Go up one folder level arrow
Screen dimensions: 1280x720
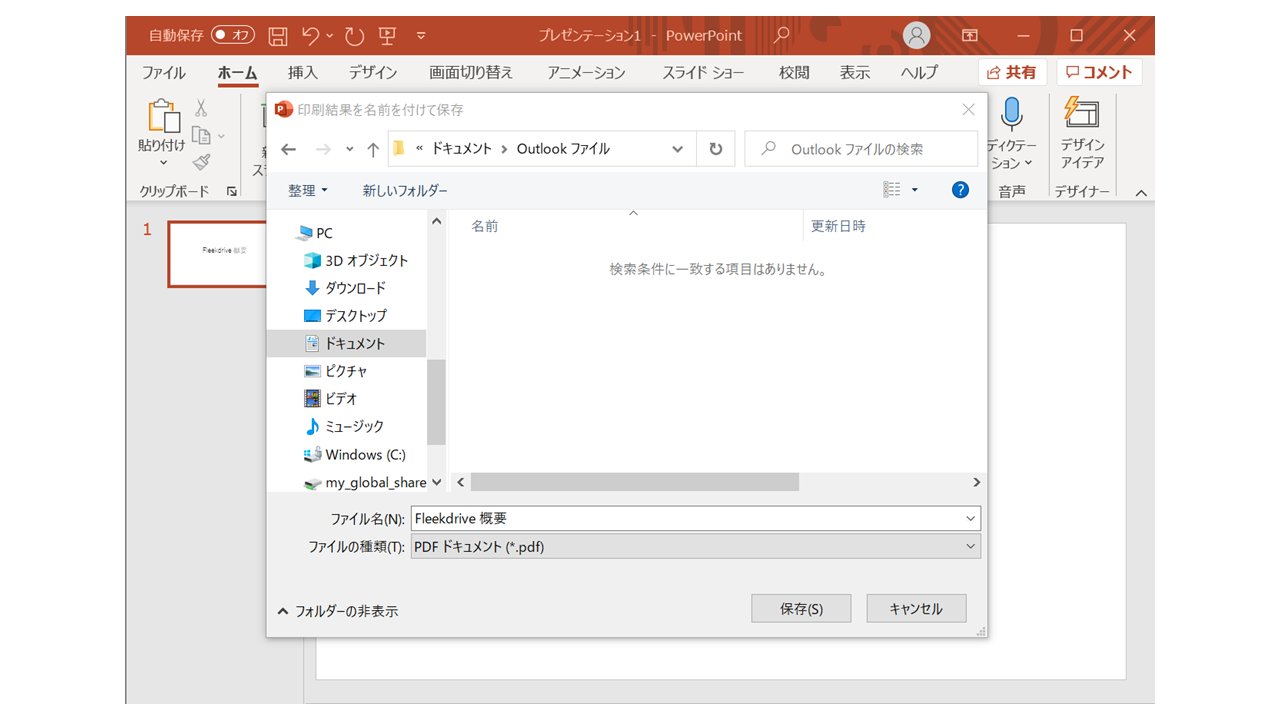coord(373,149)
